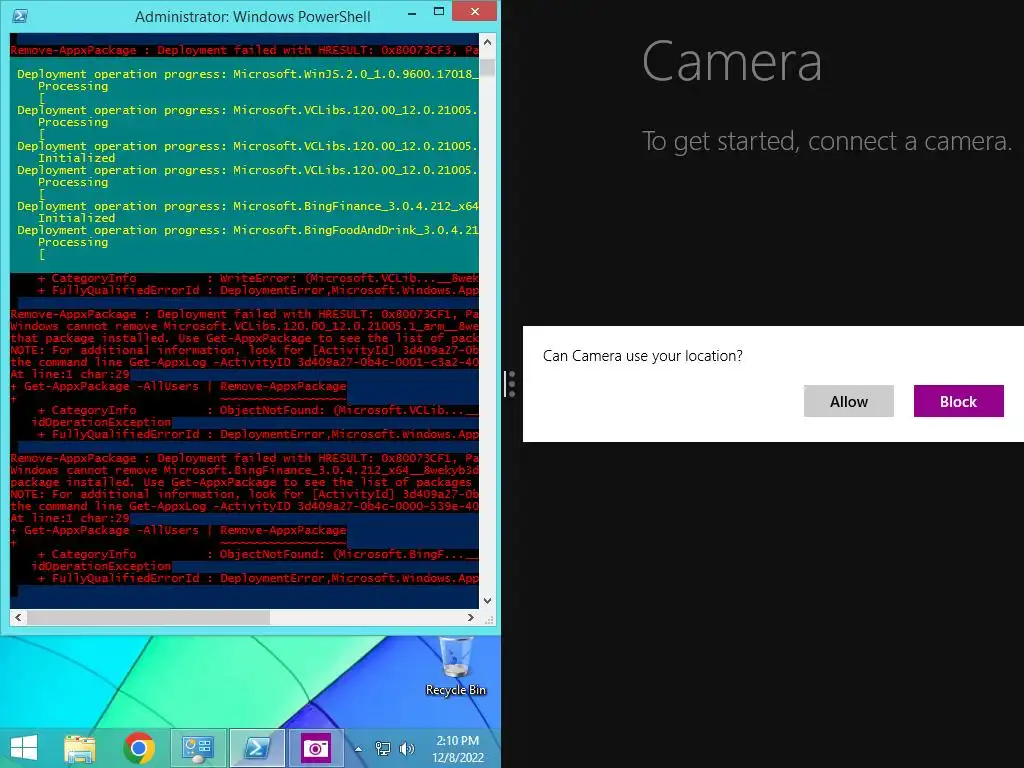Open the Control Panel taskbar icon
Viewport: 1024px width, 768px height.
click(198, 748)
